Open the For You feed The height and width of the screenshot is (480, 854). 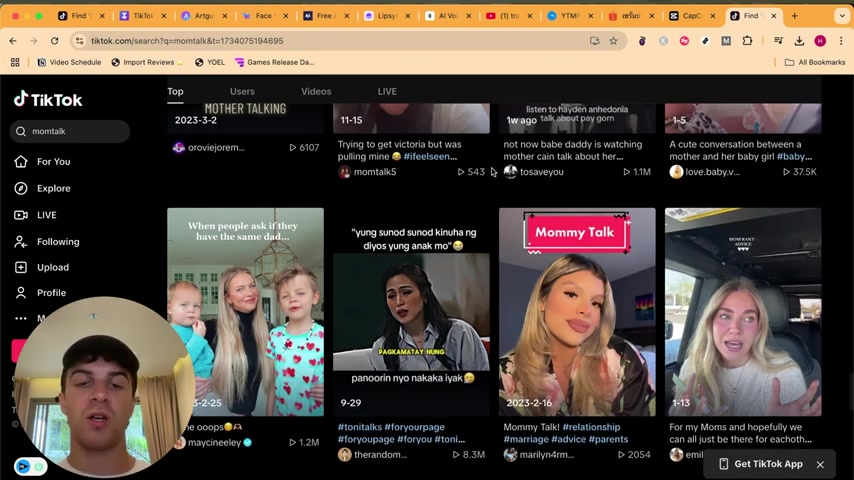tap(53, 162)
